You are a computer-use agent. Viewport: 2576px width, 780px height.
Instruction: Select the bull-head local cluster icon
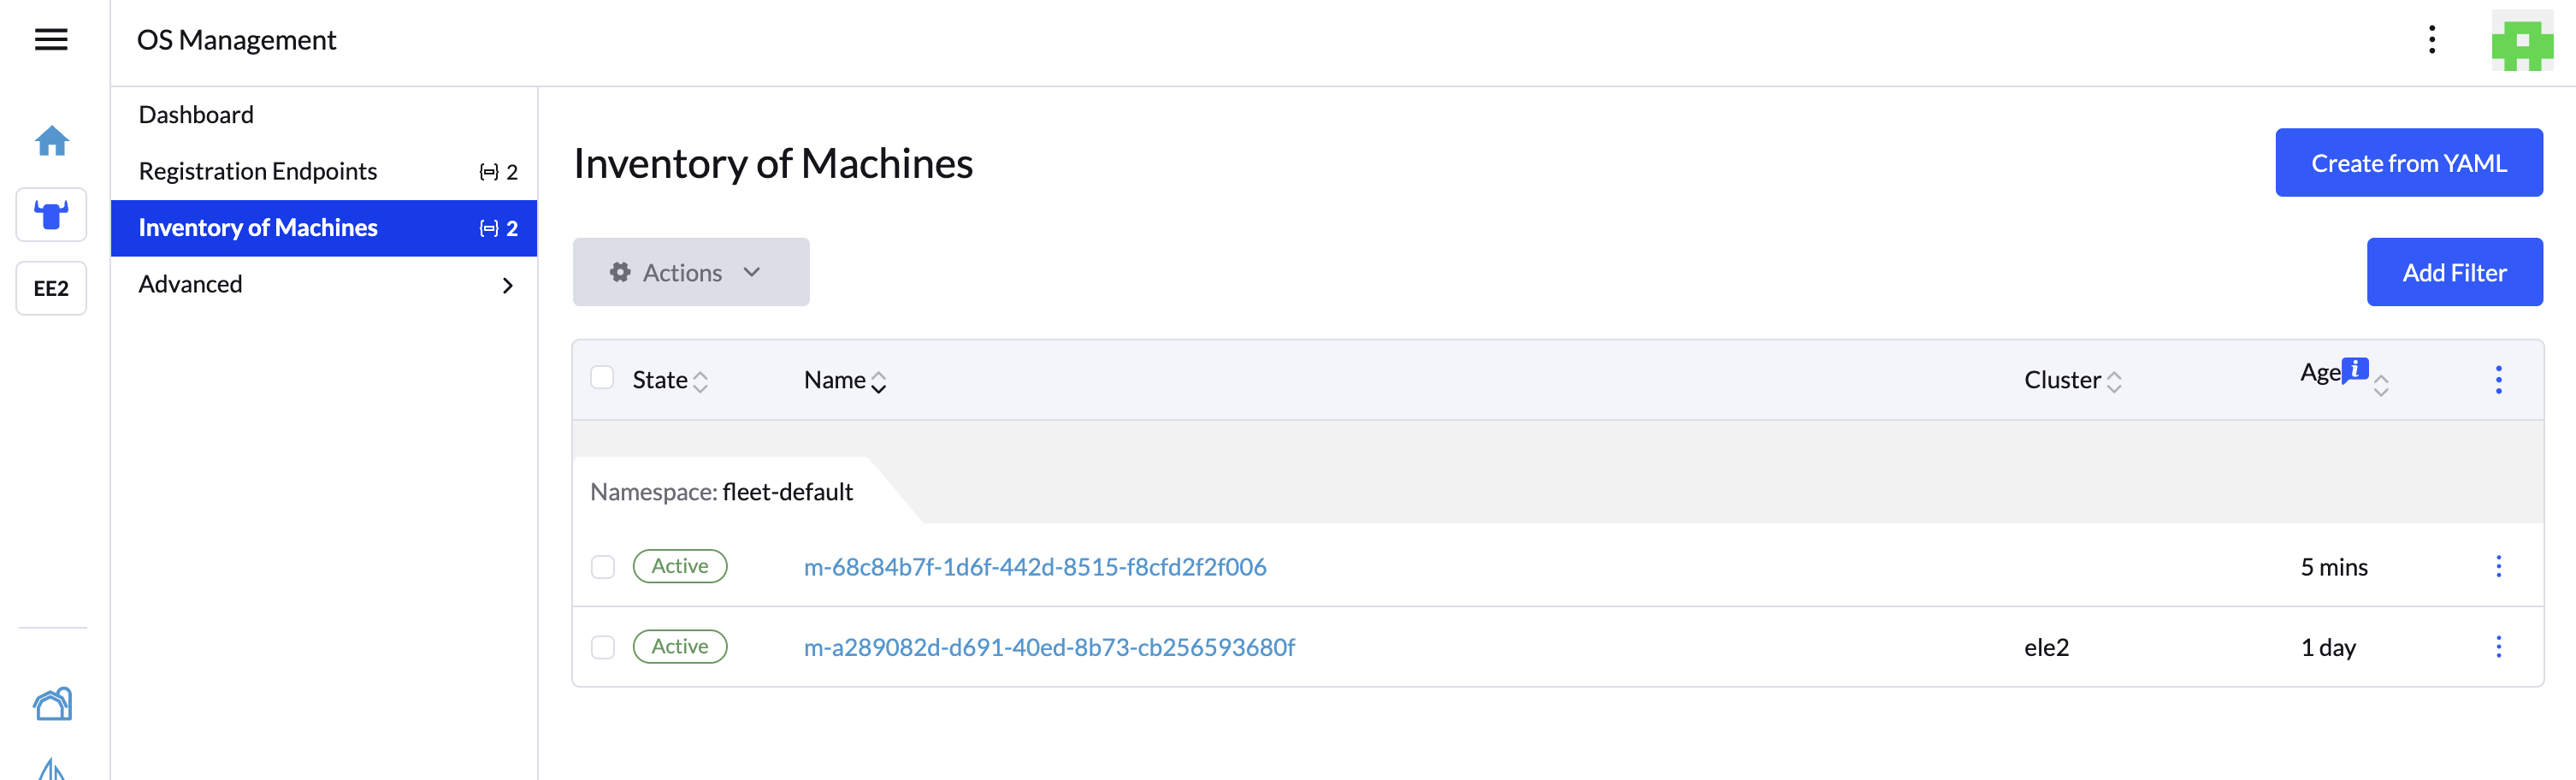point(51,215)
